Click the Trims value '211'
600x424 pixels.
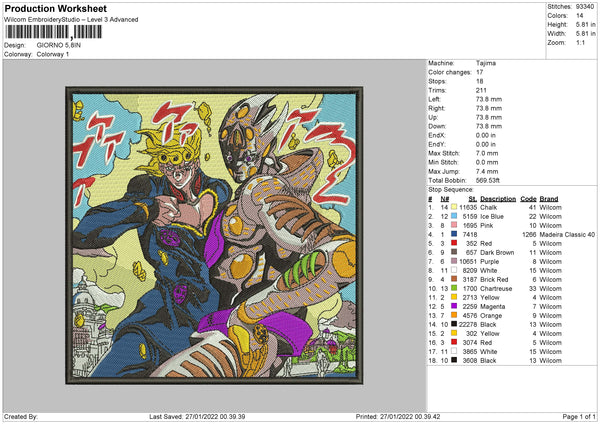481,90
